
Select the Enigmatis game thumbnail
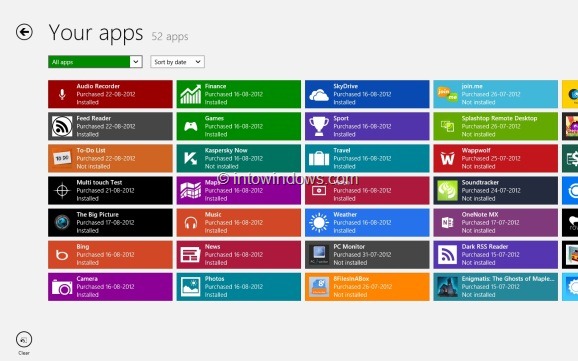click(448, 287)
